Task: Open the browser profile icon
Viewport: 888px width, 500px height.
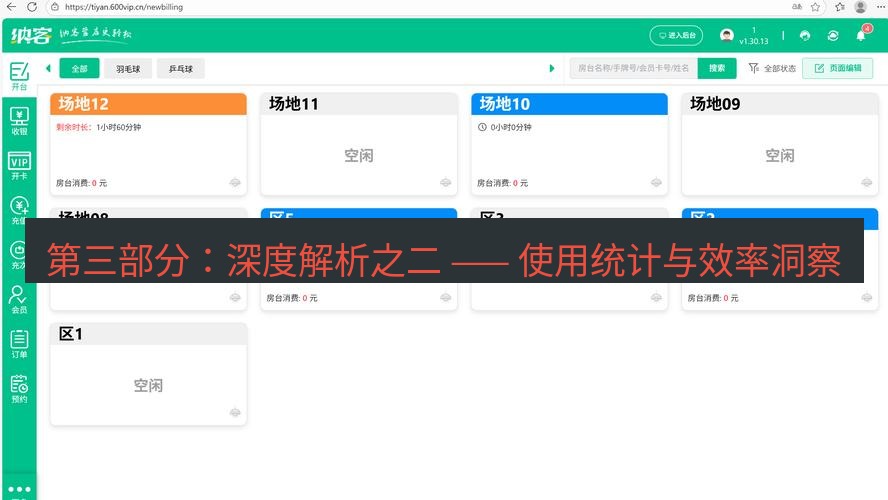Action: tap(860, 7)
